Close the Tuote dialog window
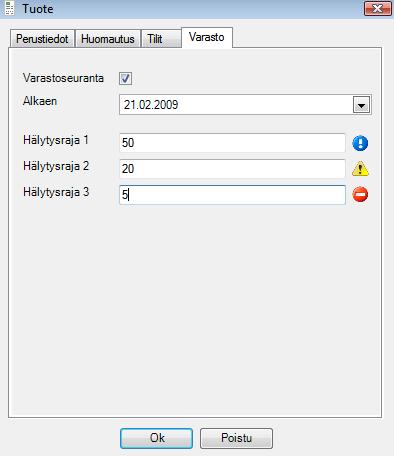 coord(377,8)
